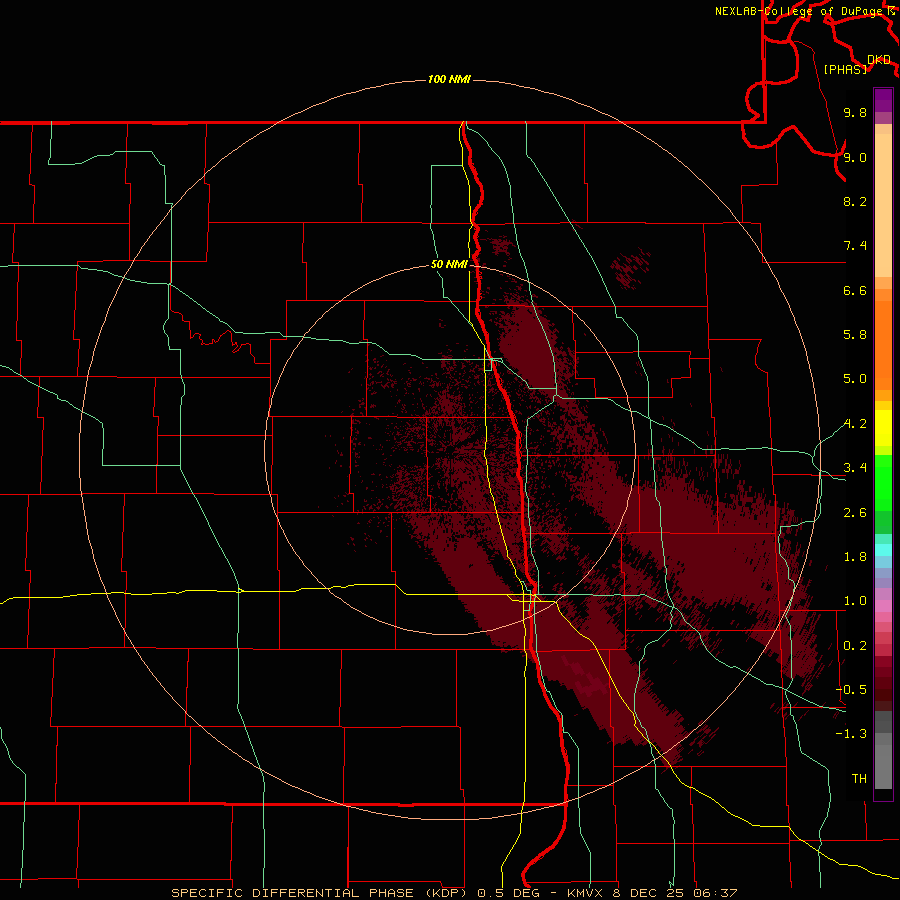Click the 9.0 value on the color scale
The image size is (900, 900).
[x=855, y=157]
